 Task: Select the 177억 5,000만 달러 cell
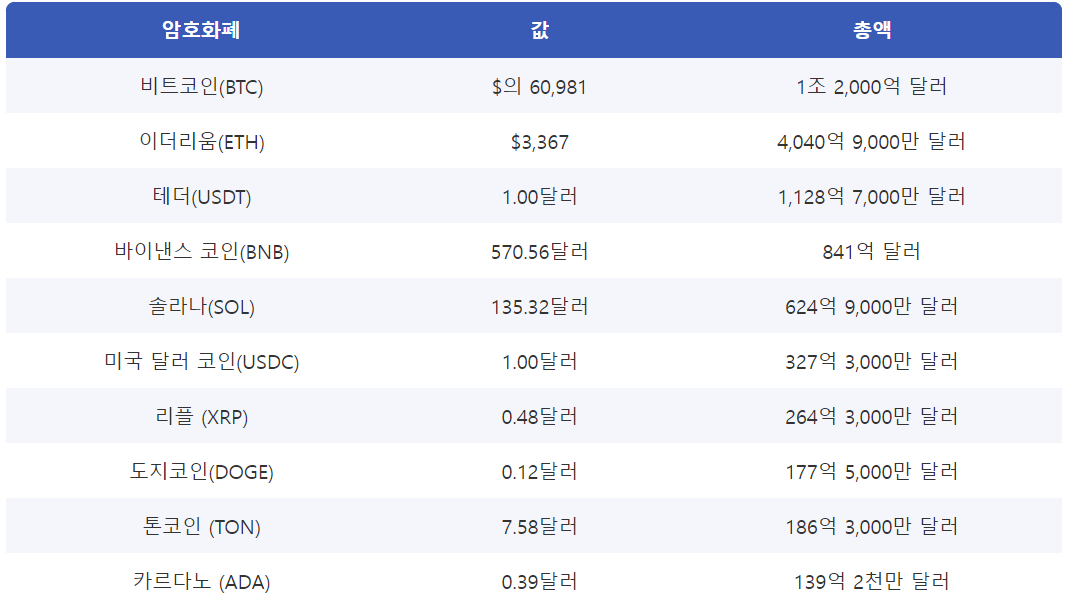871,471
